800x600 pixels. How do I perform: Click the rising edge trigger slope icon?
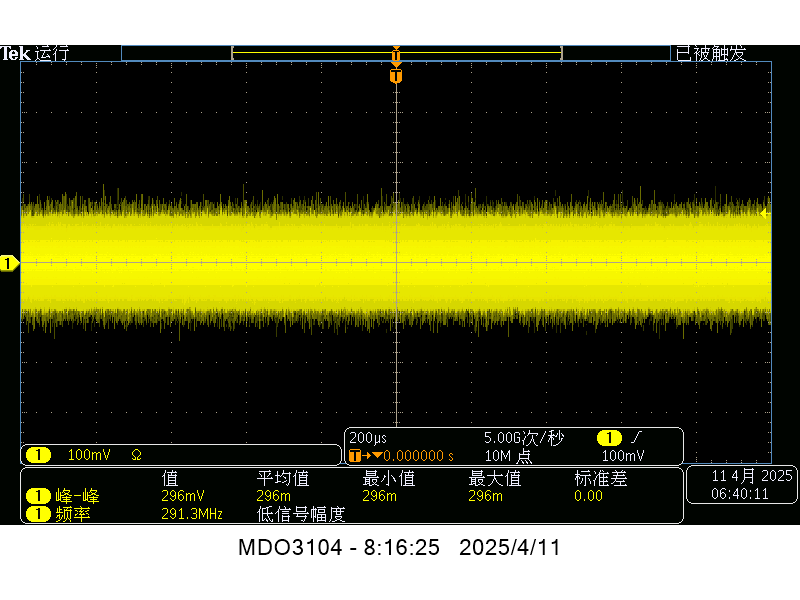(x=636, y=437)
